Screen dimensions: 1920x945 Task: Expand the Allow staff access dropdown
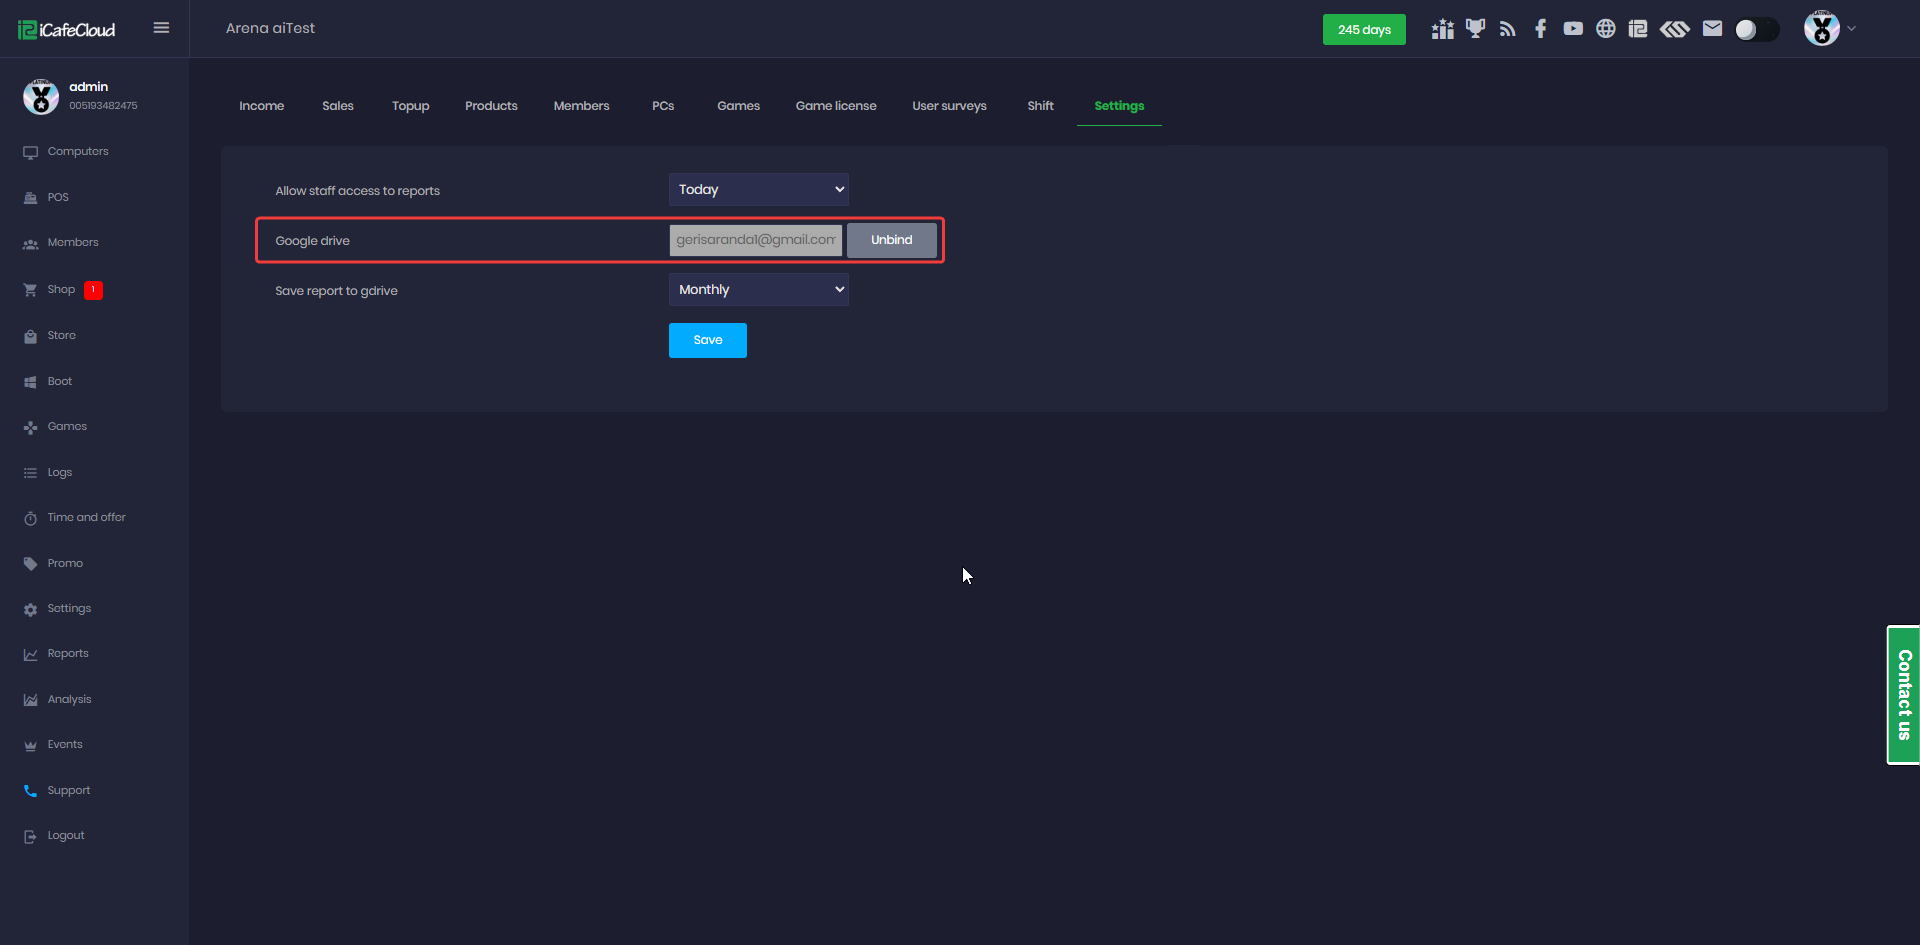[x=758, y=190]
